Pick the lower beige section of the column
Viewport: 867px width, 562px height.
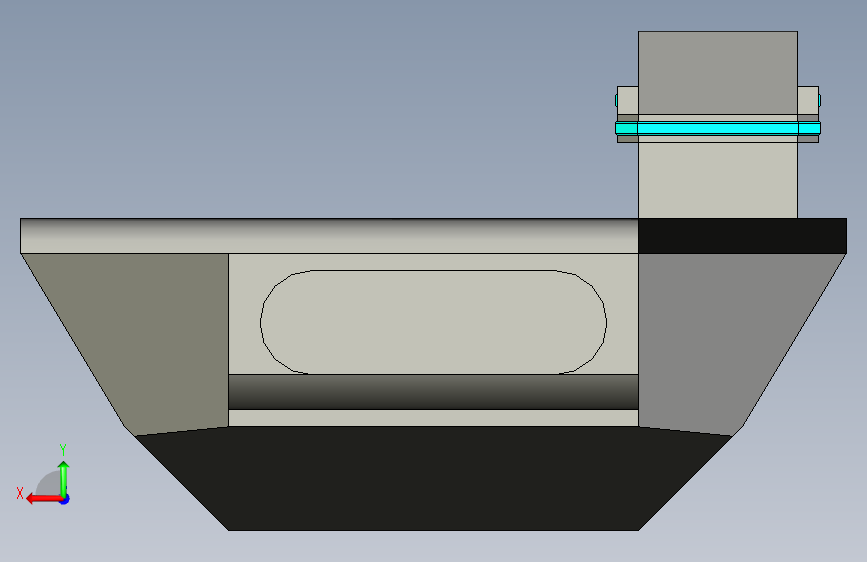coord(718,180)
